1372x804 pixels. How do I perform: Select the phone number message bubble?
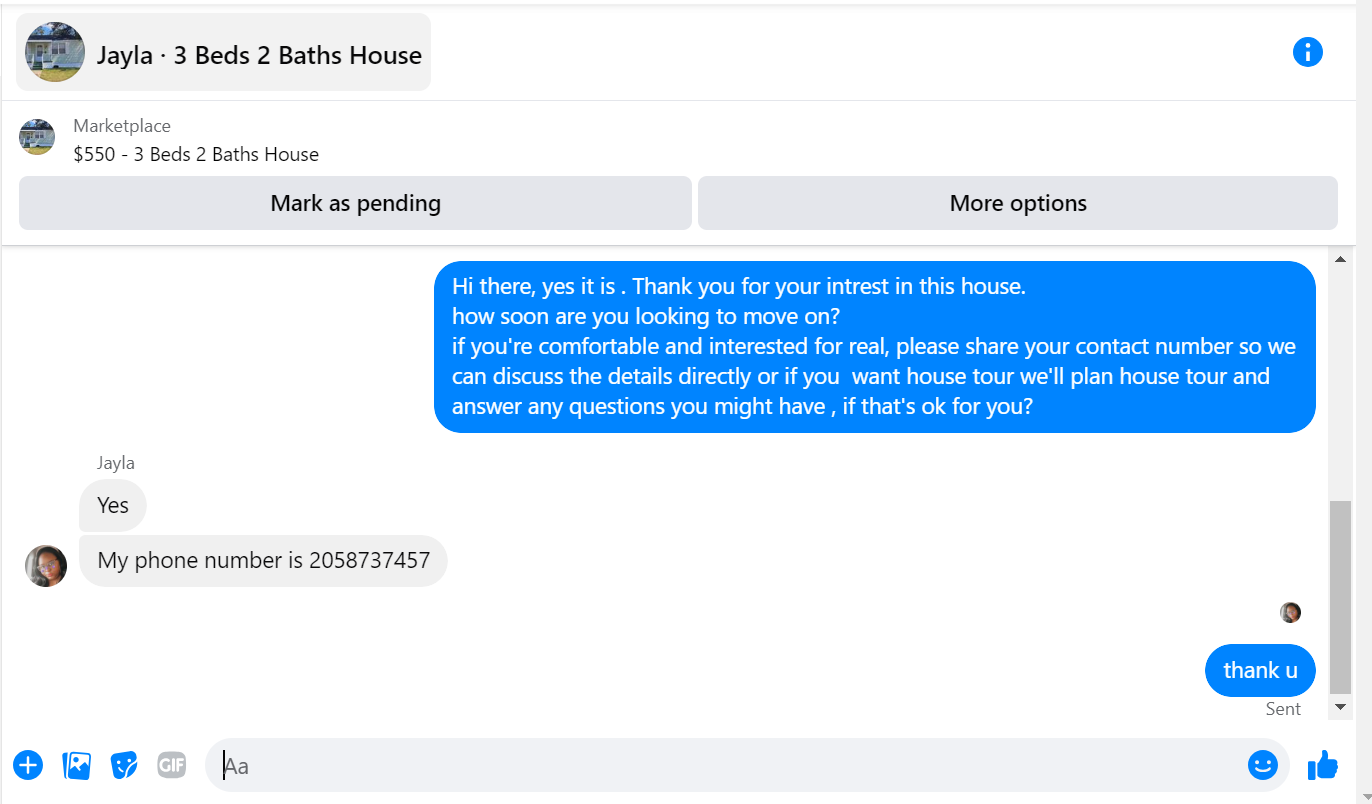click(263, 561)
